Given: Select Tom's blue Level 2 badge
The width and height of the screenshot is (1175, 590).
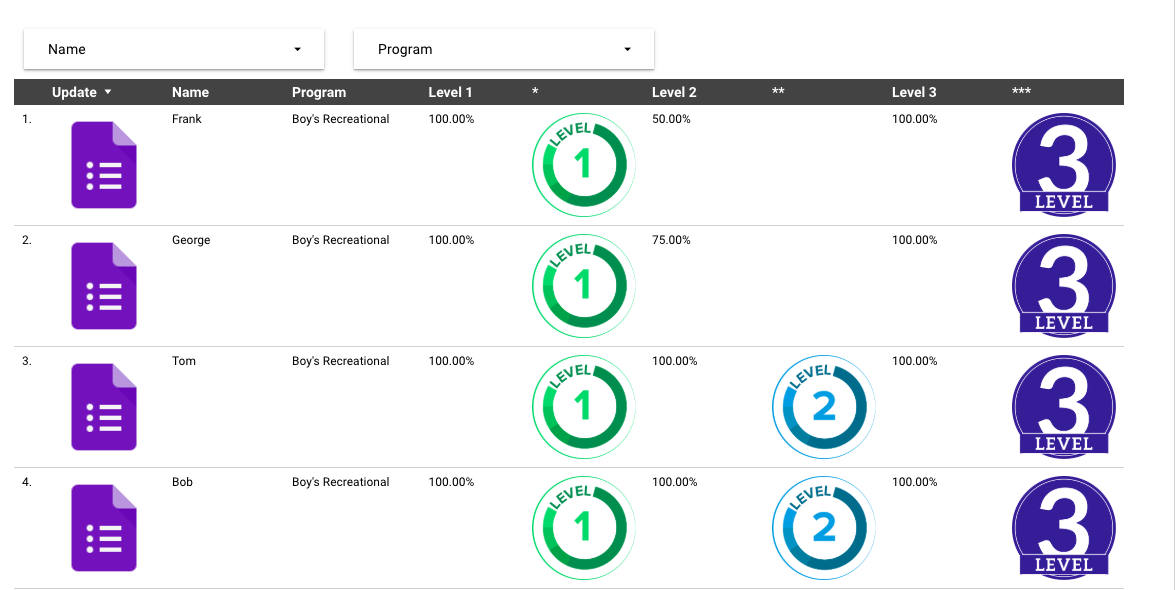Looking at the screenshot, I should pos(822,406).
